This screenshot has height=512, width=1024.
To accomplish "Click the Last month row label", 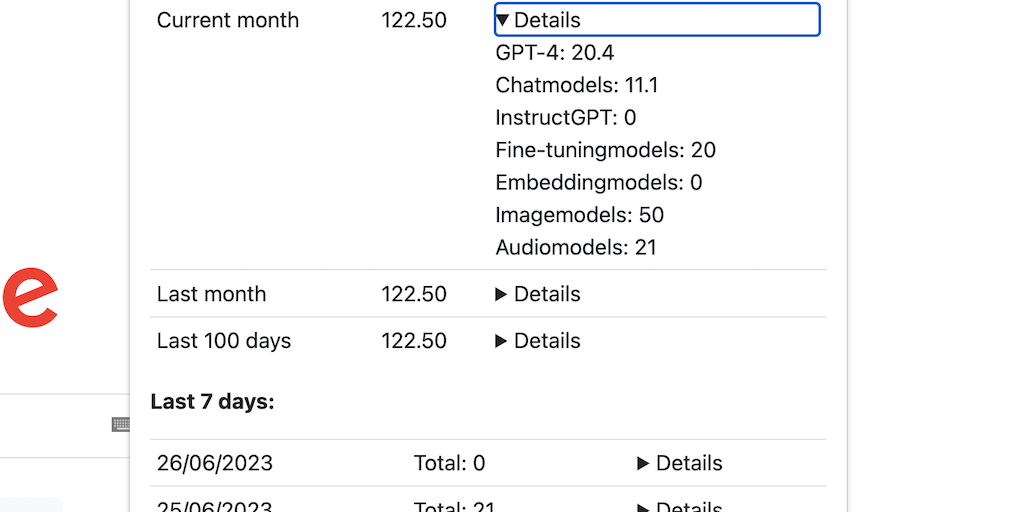I will click(x=212, y=294).
